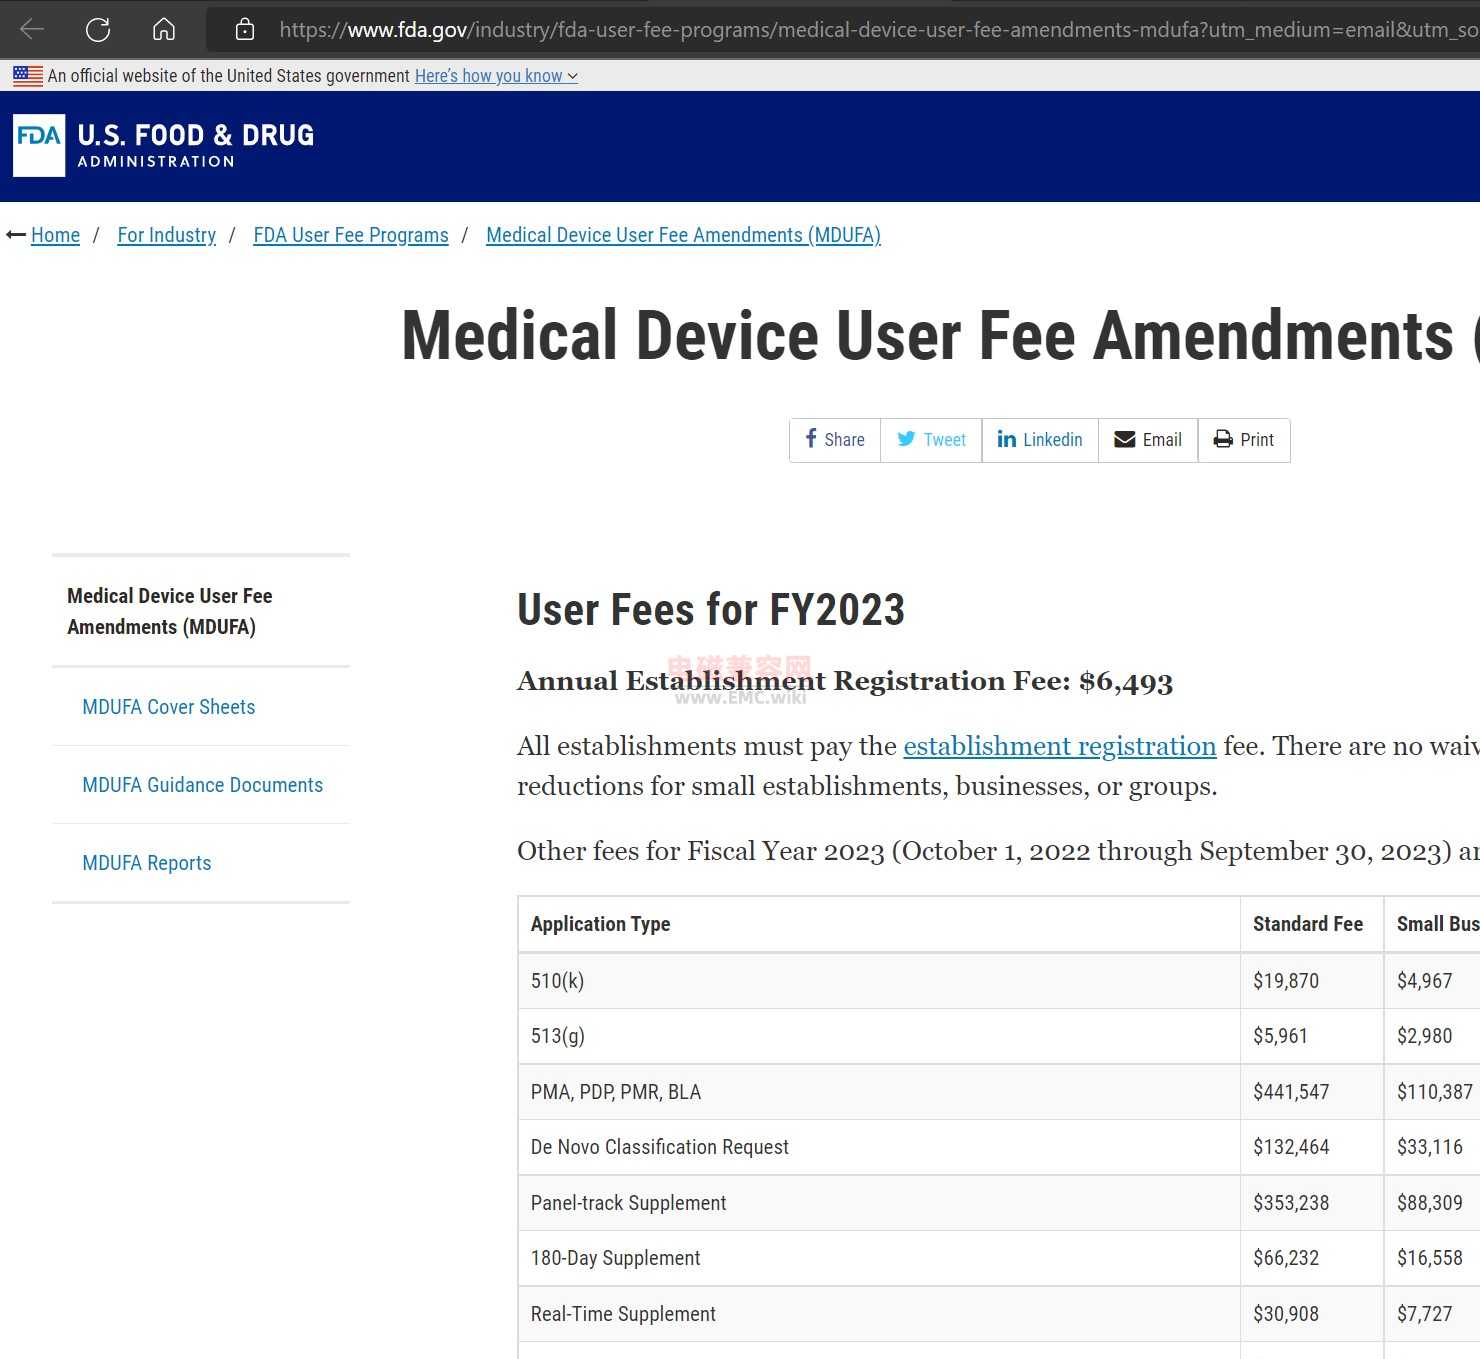
Task: Click the $88,309 small business fee cell
Action: [x=1430, y=1203]
